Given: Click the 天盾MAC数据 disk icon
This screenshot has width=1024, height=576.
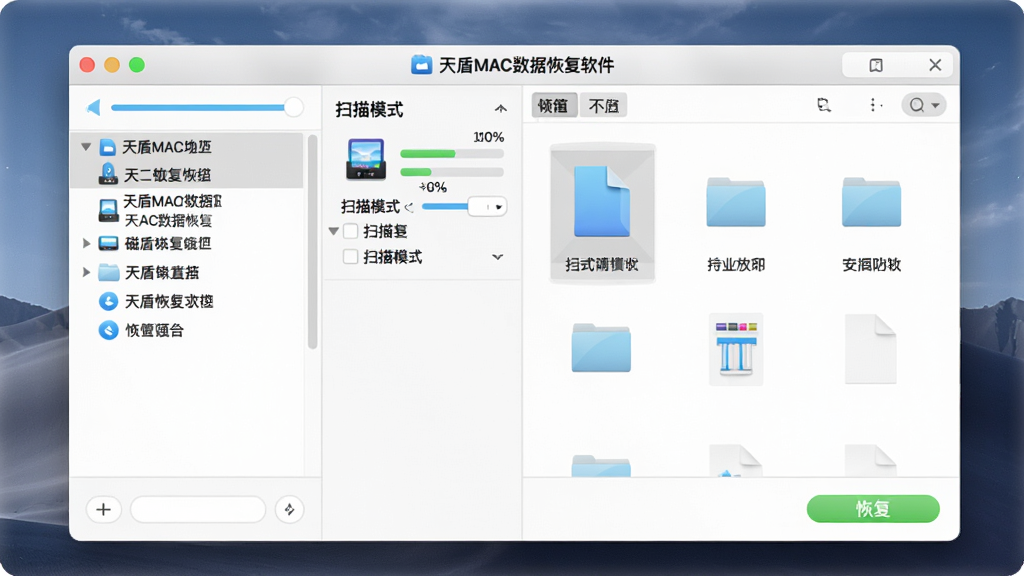Looking at the screenshot, I should [108, 210].
